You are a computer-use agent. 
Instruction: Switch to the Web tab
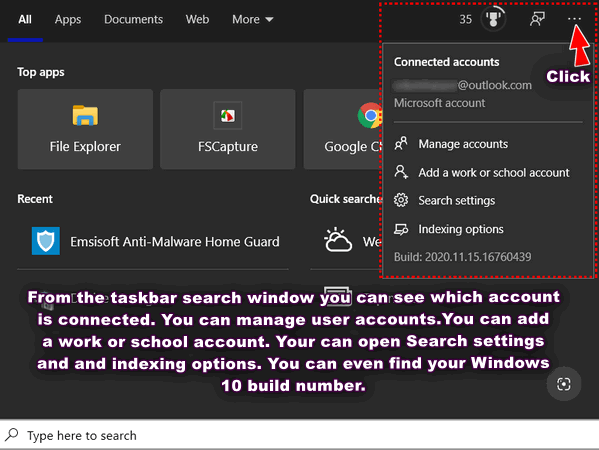197,19
